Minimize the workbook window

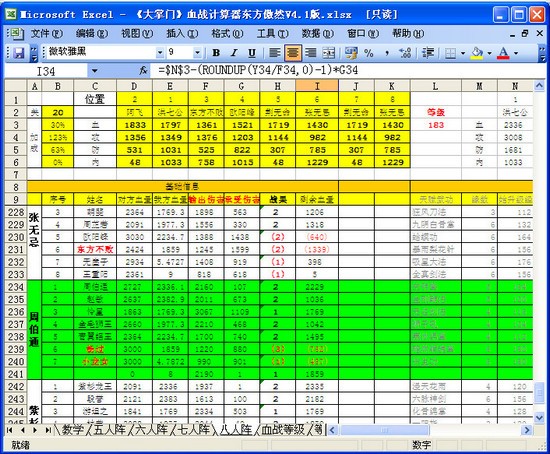click(513, 34)
